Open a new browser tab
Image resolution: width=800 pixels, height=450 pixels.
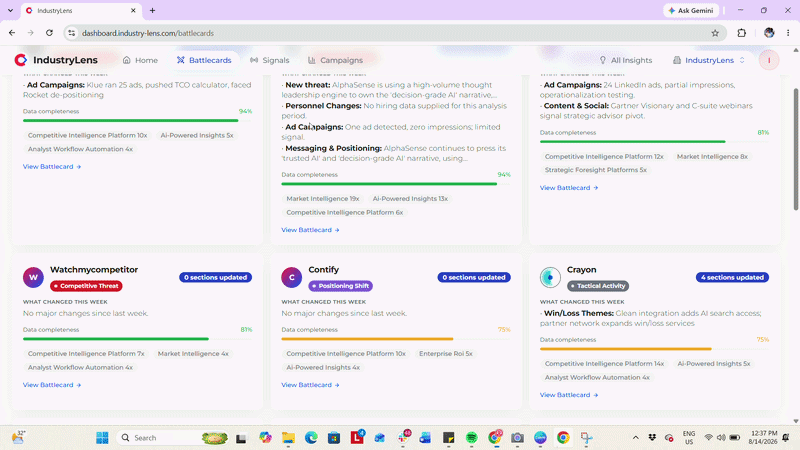click(152, 10)
